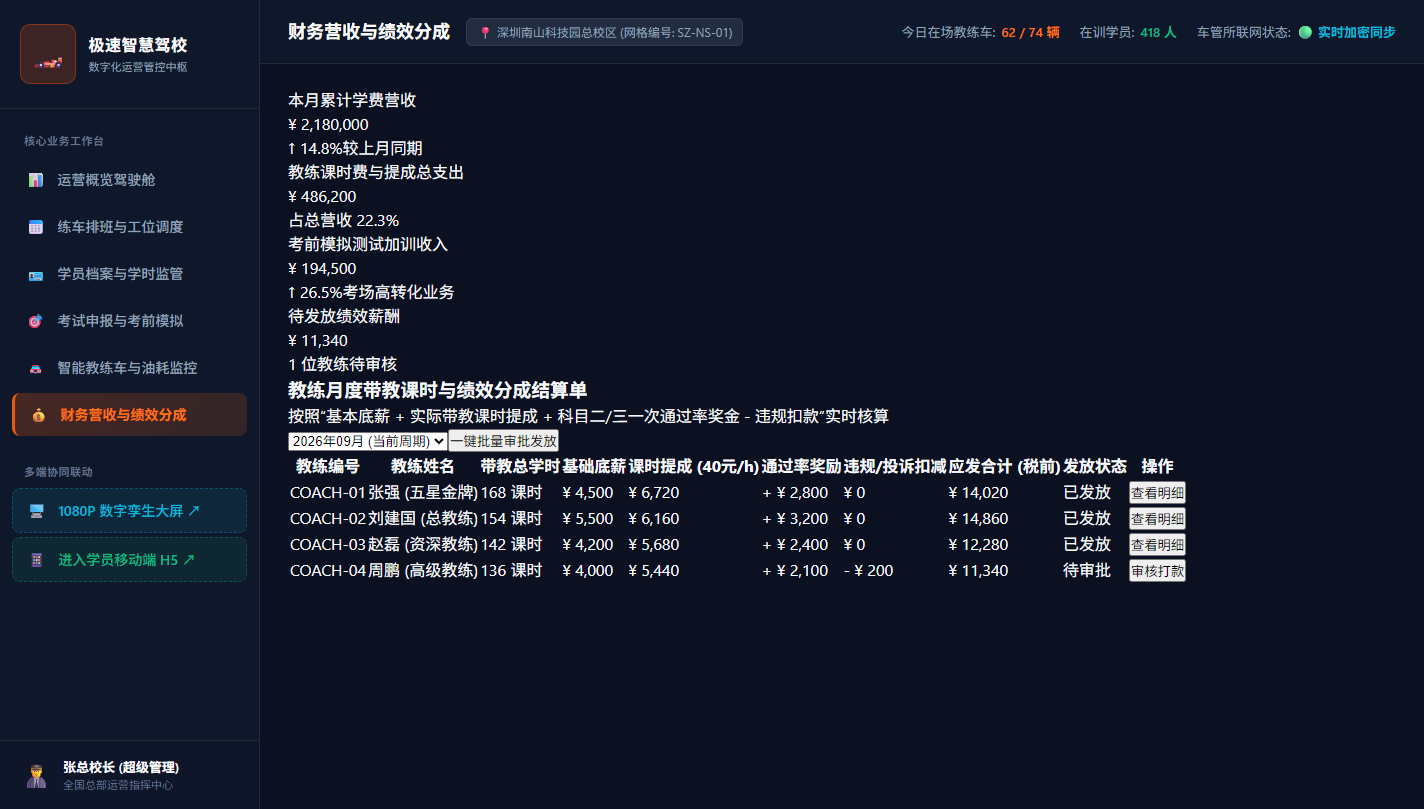The width and height of the screenshot is (1424, 809).
Task: Open 1080P 数字孪生大屏 link
Action: click(x=129, y=511)
